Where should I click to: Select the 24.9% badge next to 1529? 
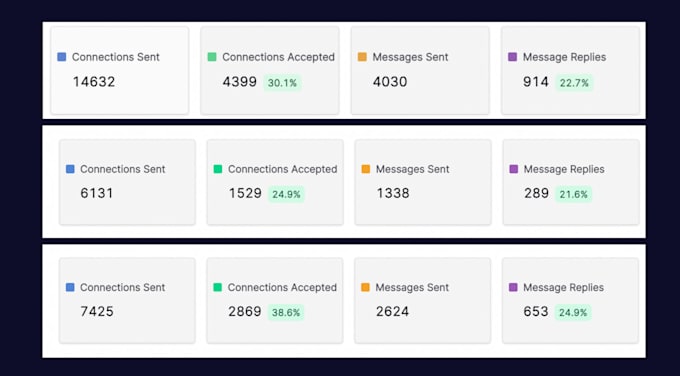pyautogui.click(x=286, y=194)
